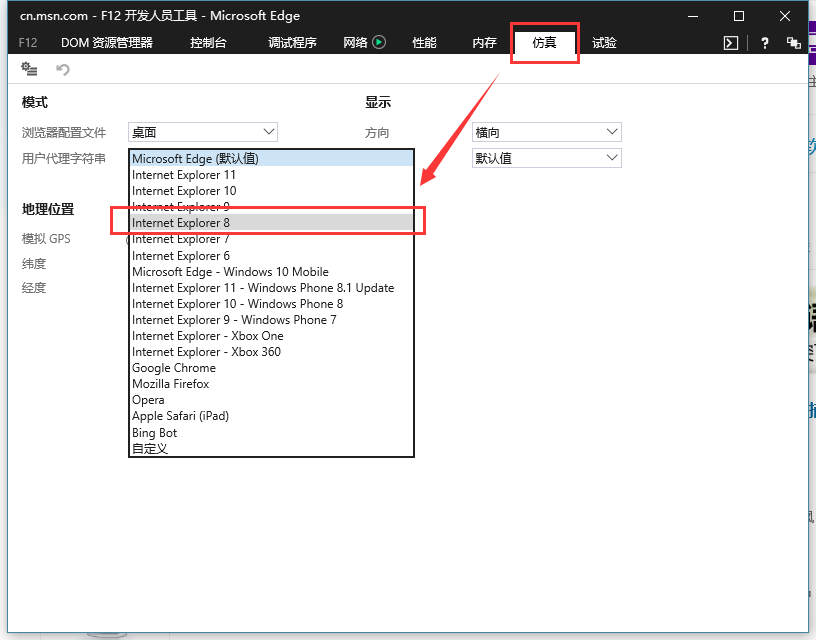816x640 pixels.
Task: Select Apple Safari (iPad) user agent
Action: [180, 416]
